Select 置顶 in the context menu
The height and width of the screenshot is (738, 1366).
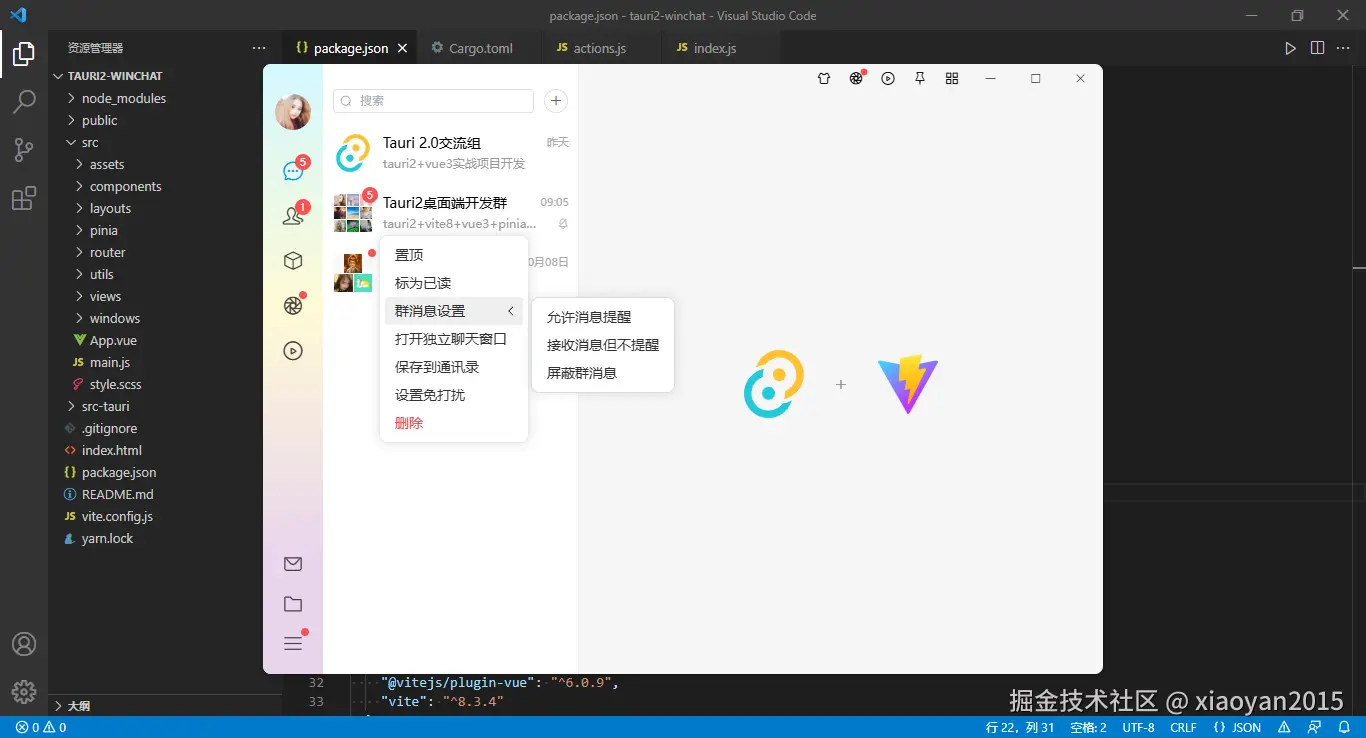[x=454, y=255]
